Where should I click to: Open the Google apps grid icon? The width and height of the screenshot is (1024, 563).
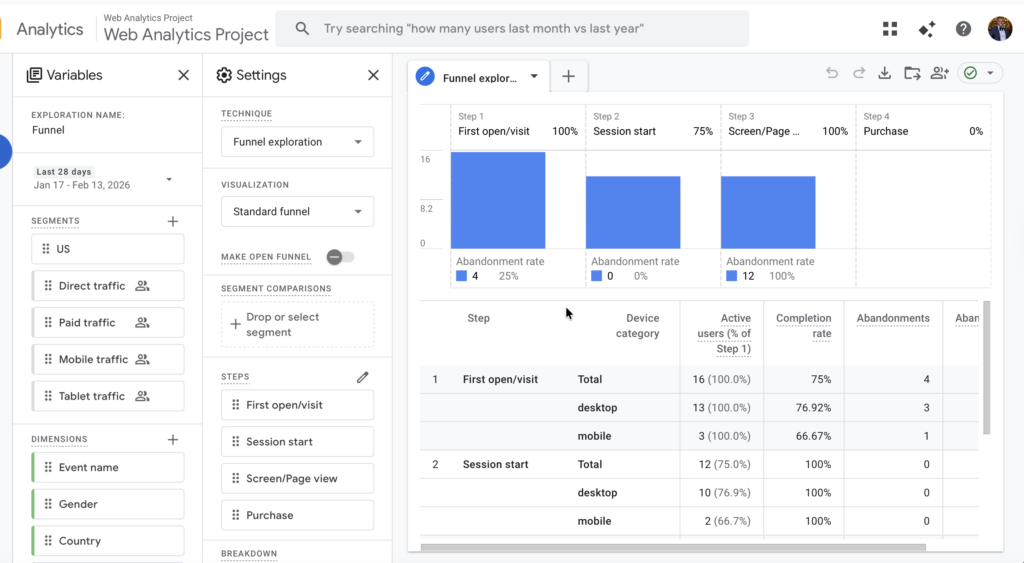pyautogui.click(x=890, y=29)
